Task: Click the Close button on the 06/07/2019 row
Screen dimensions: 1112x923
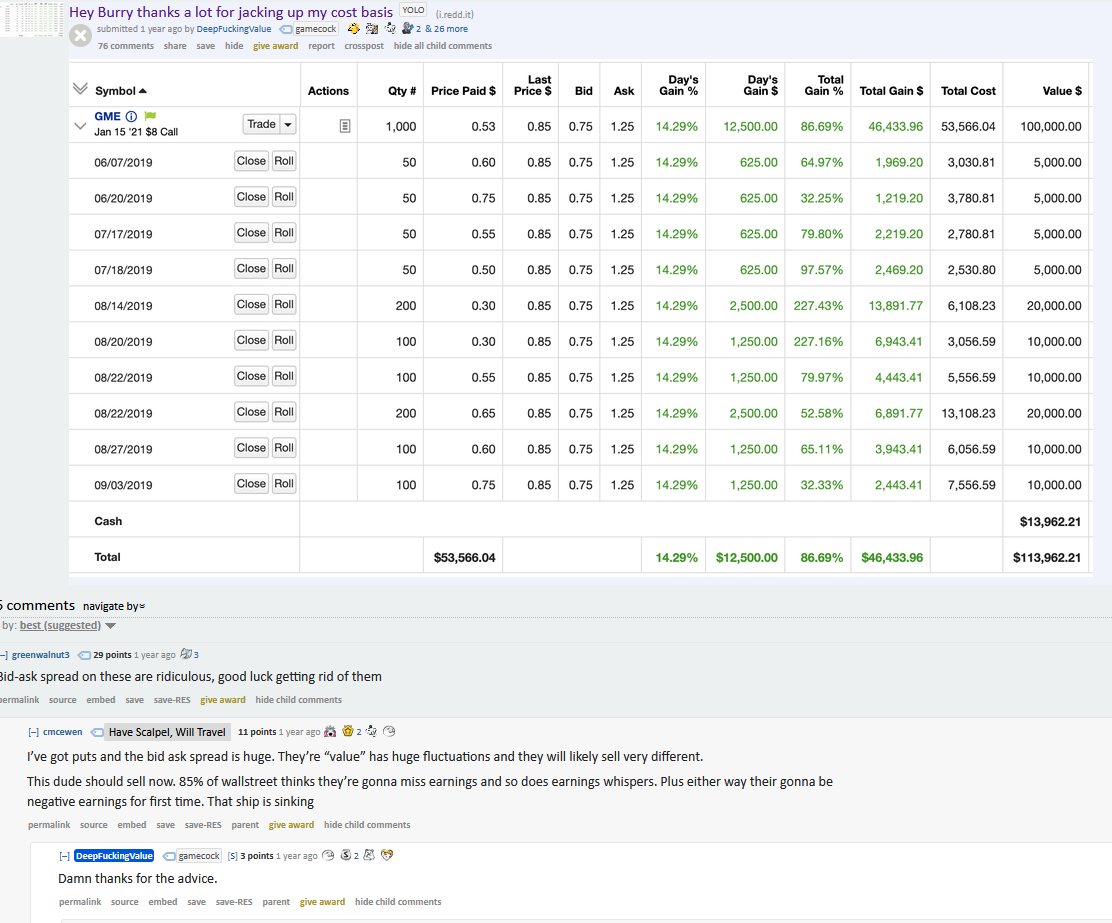Action: [251, 161]
